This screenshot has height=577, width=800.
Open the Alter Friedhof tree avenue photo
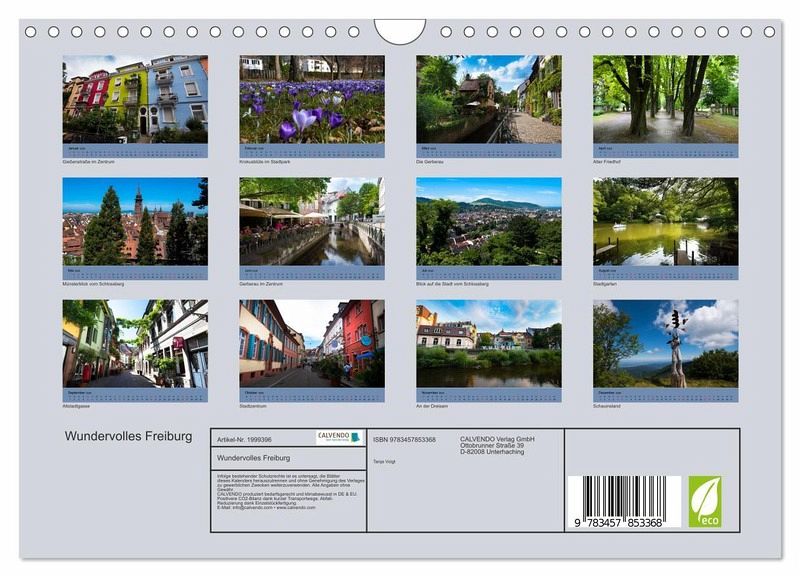[666, 99]
